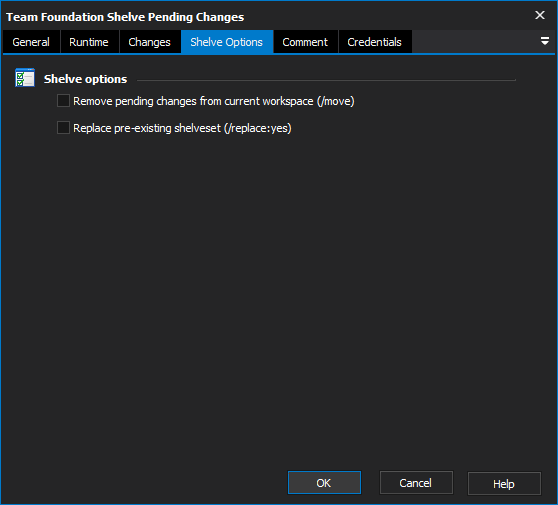This screenshot has width=558, height=505.
Task: Expand the tab list dropdown arrow
Action: 544,41
